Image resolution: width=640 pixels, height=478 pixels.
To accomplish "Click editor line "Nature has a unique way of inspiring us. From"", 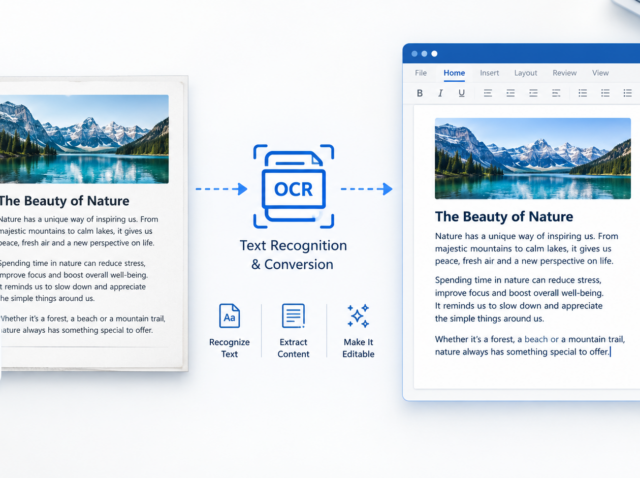I will tap(527, 236).
